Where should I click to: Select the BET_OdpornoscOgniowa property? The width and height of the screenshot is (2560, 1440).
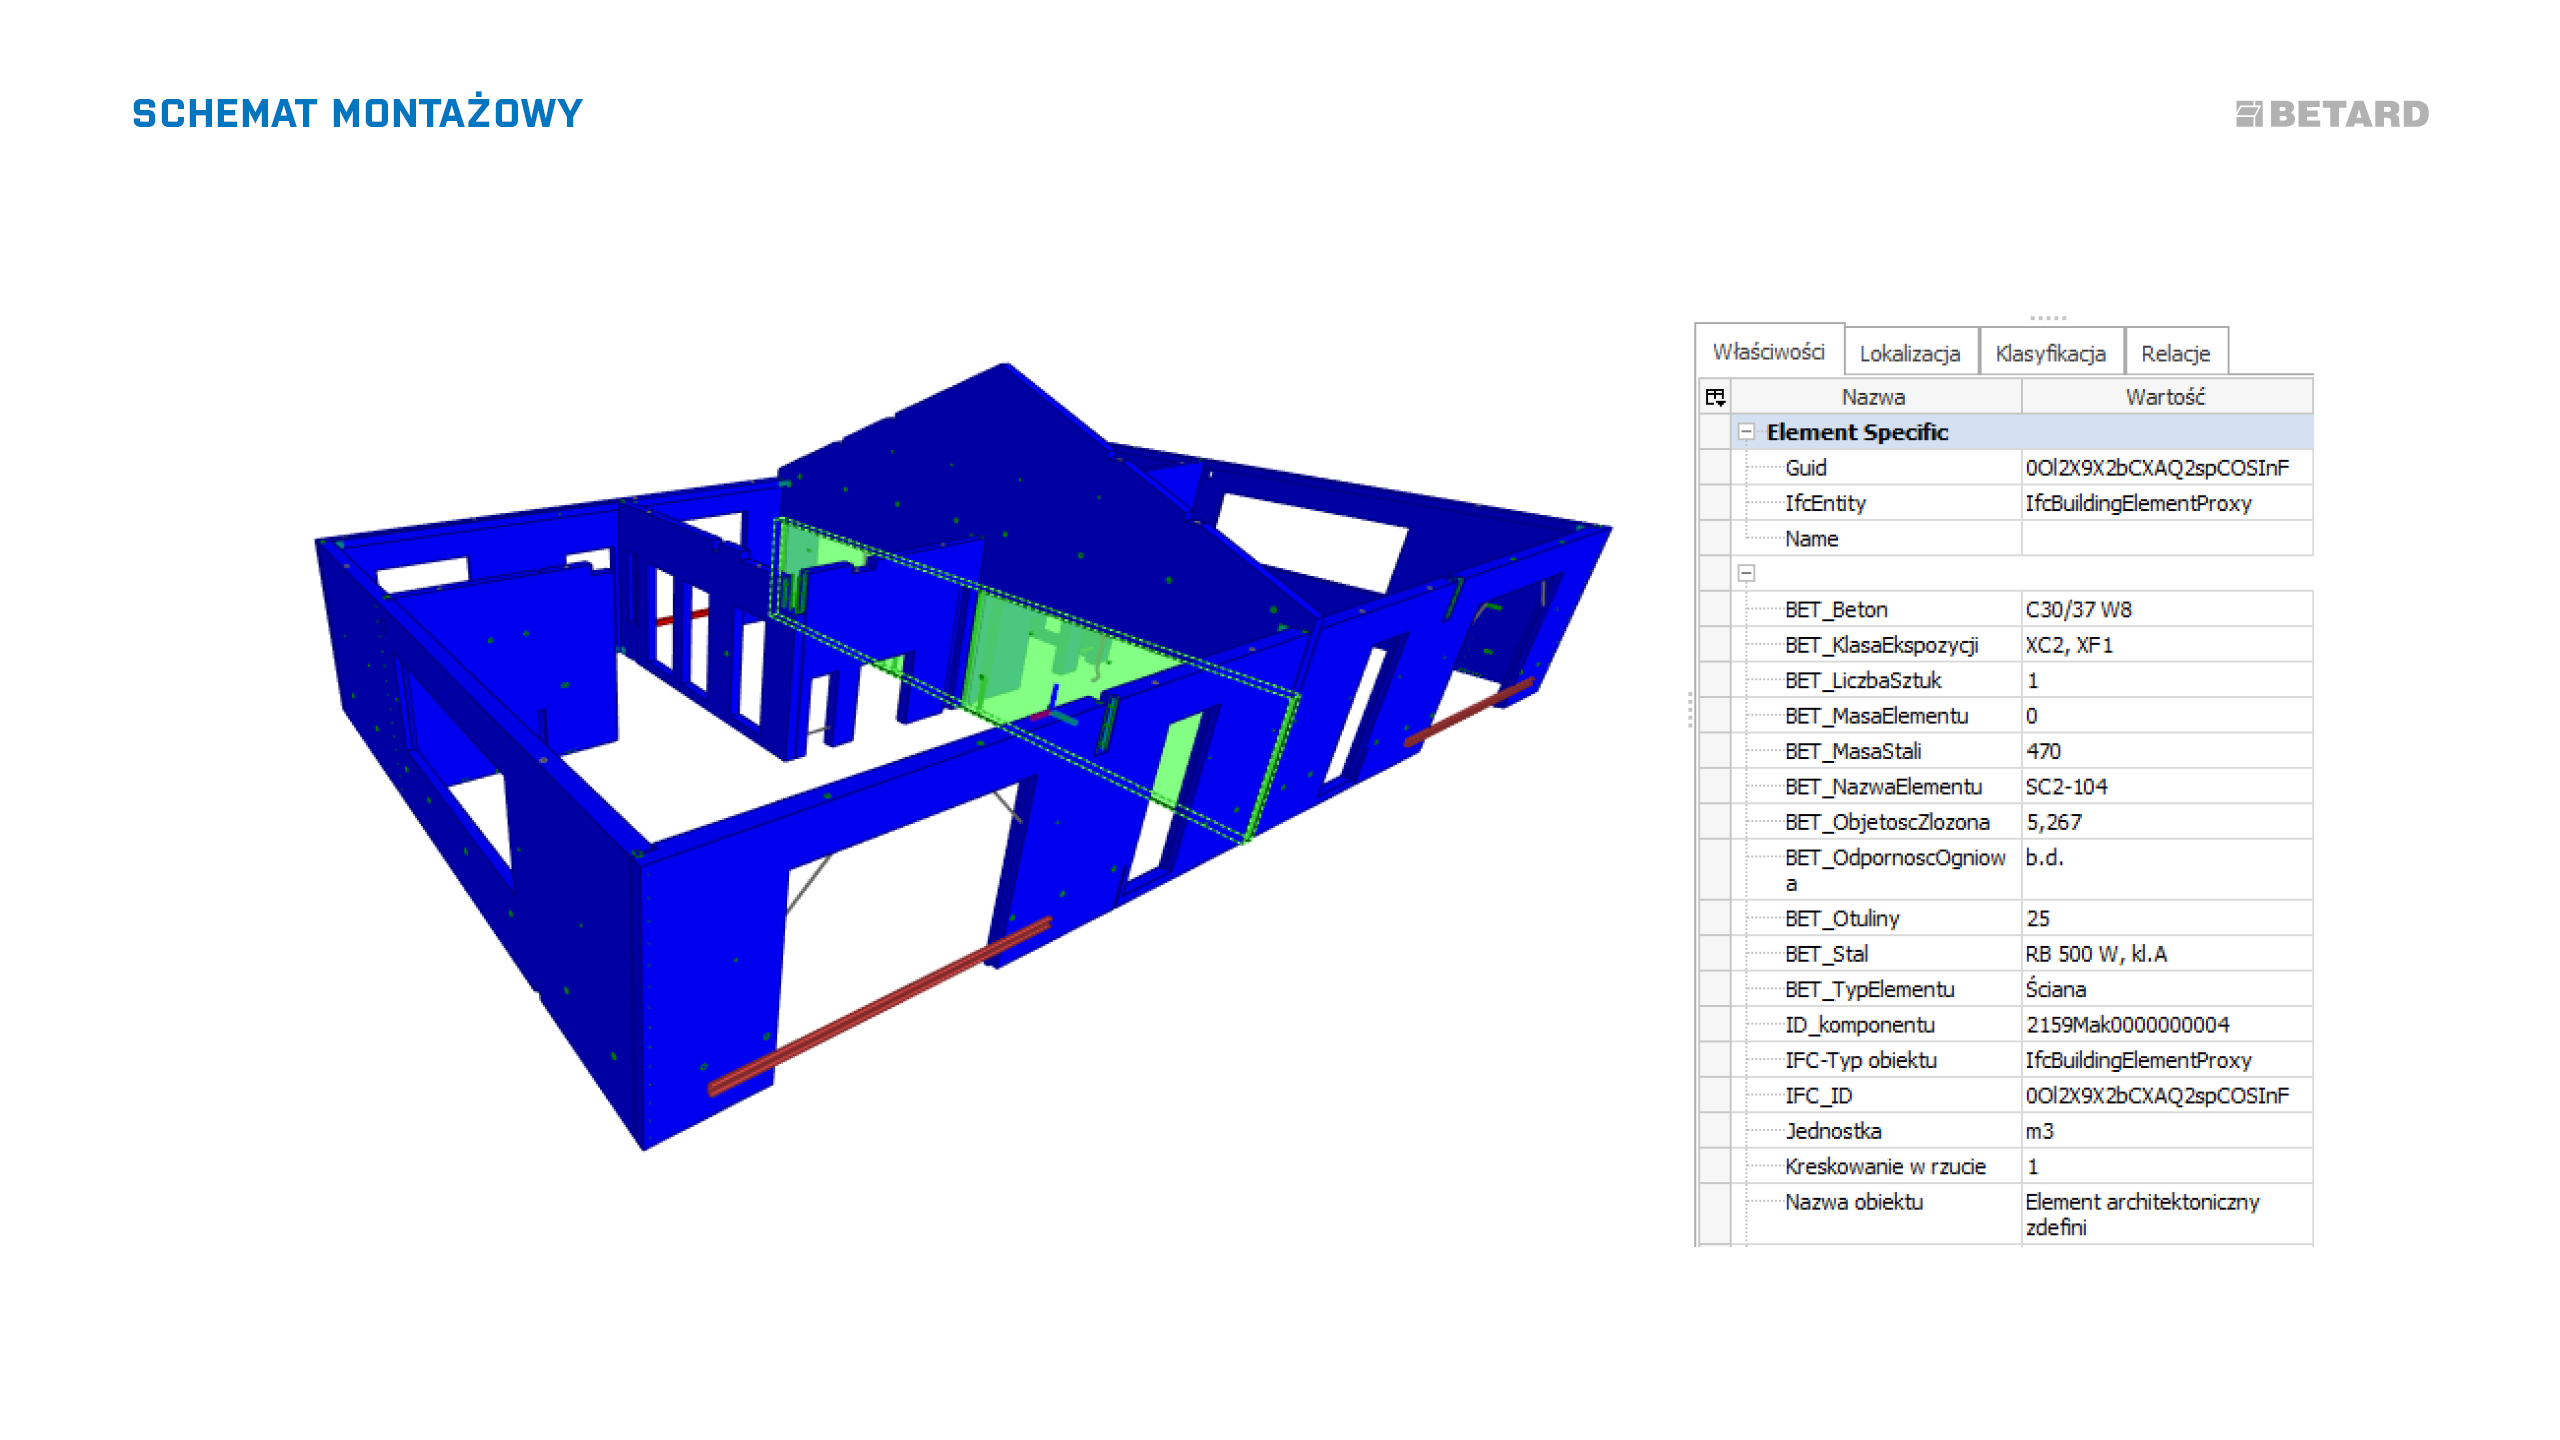tap(1895, 870)
